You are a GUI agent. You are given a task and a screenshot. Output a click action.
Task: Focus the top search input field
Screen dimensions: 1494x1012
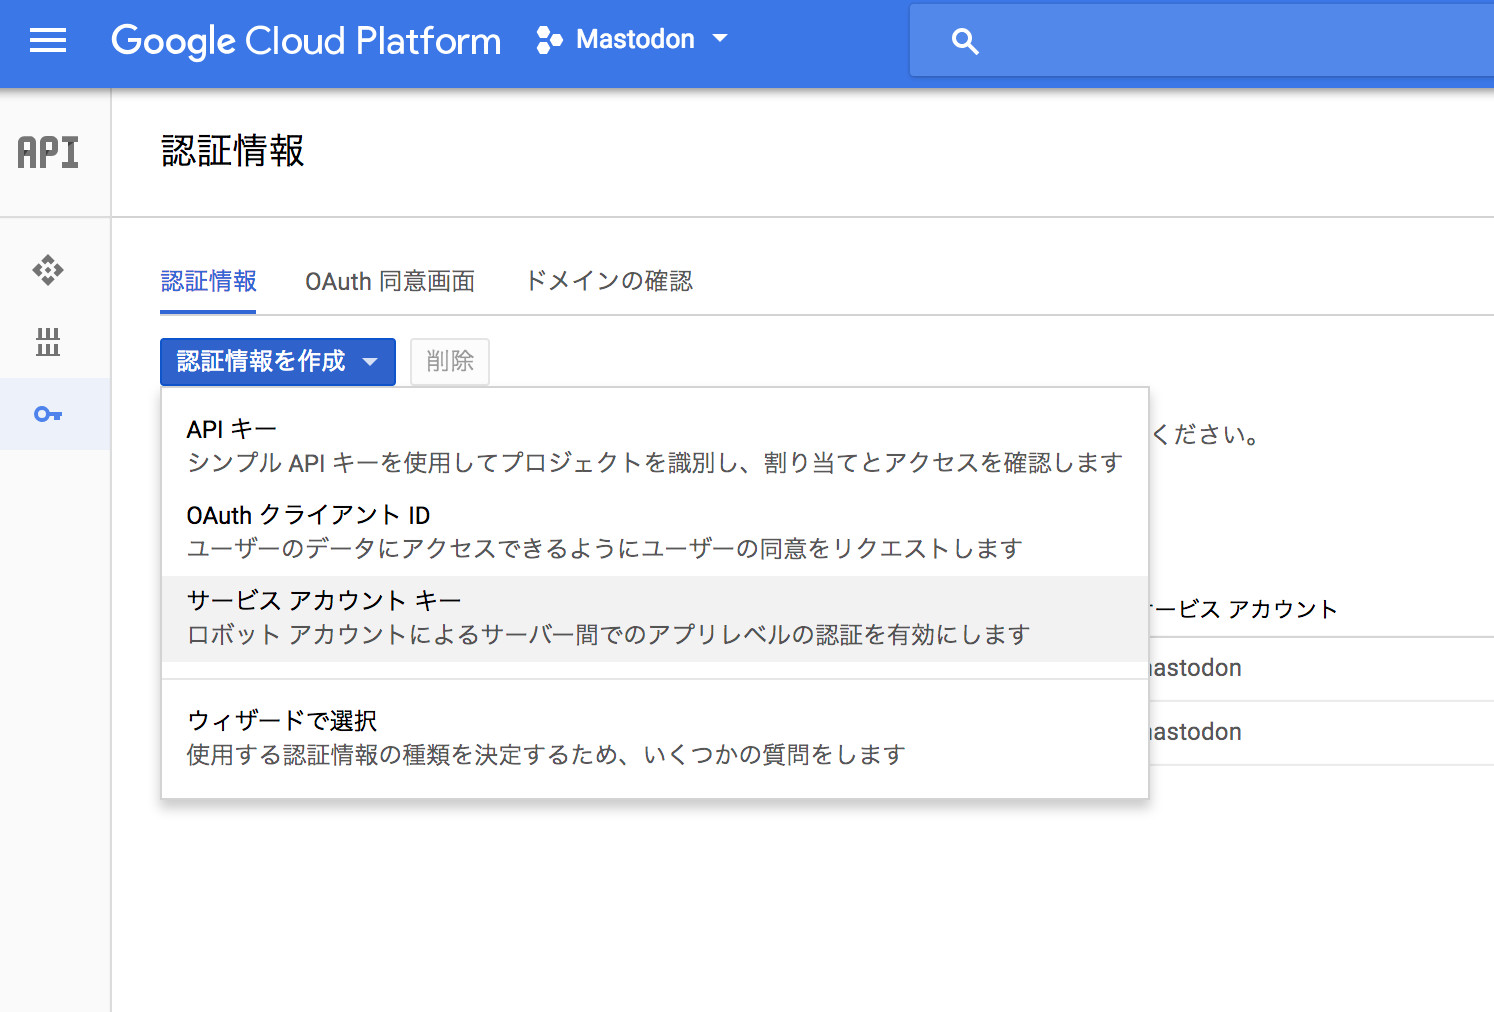tap(1230, 41)
